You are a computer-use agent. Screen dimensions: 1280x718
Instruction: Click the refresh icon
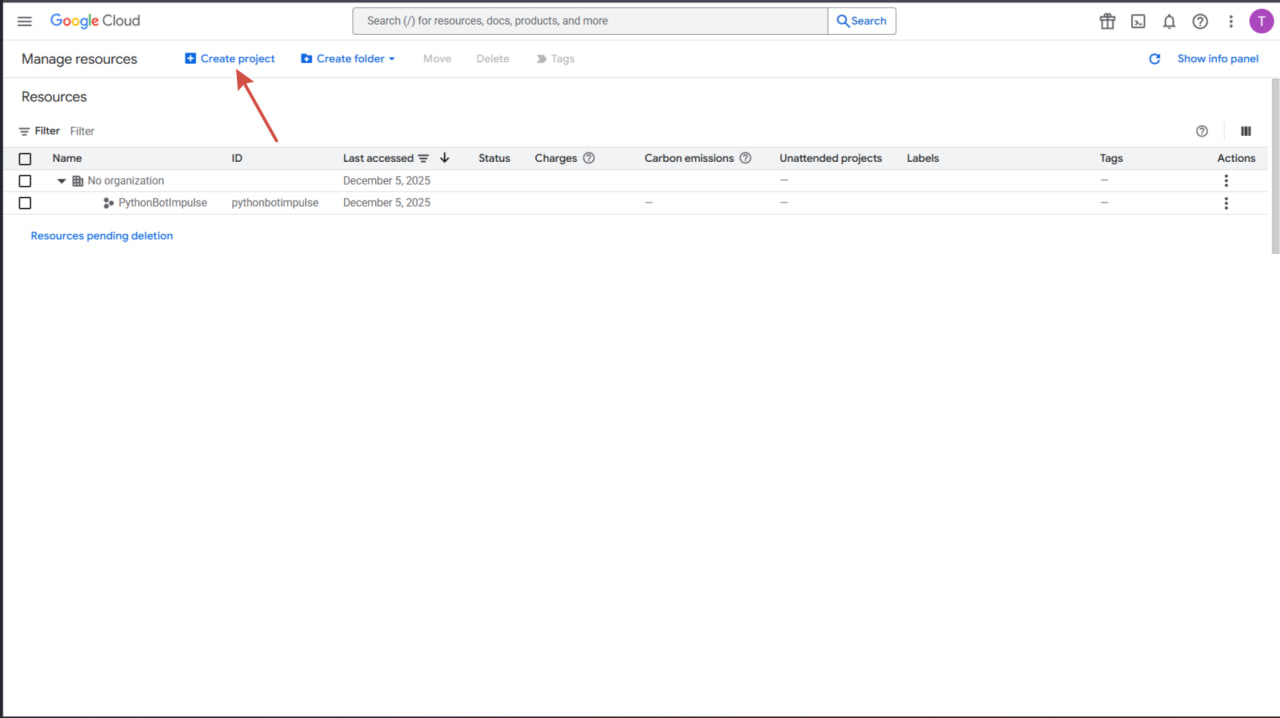[x=1154, y=59]
